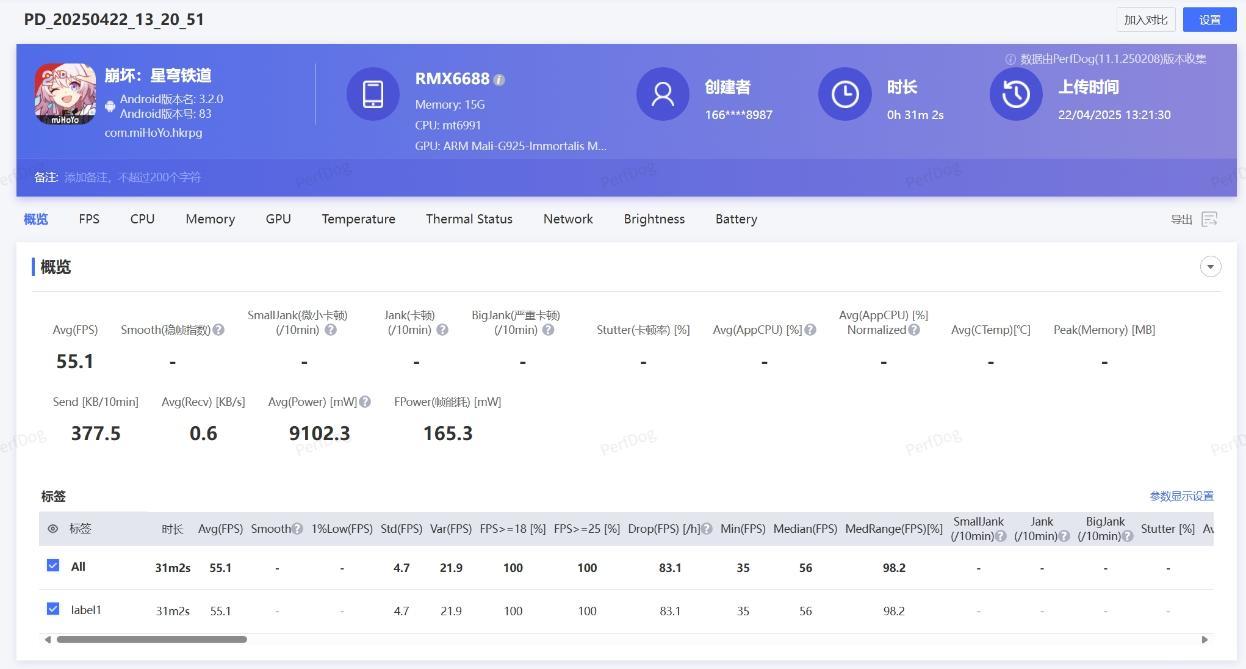Open help icon in table Jank column header
Viewport: 1246px width, 669px height.
coord(1064,536)
